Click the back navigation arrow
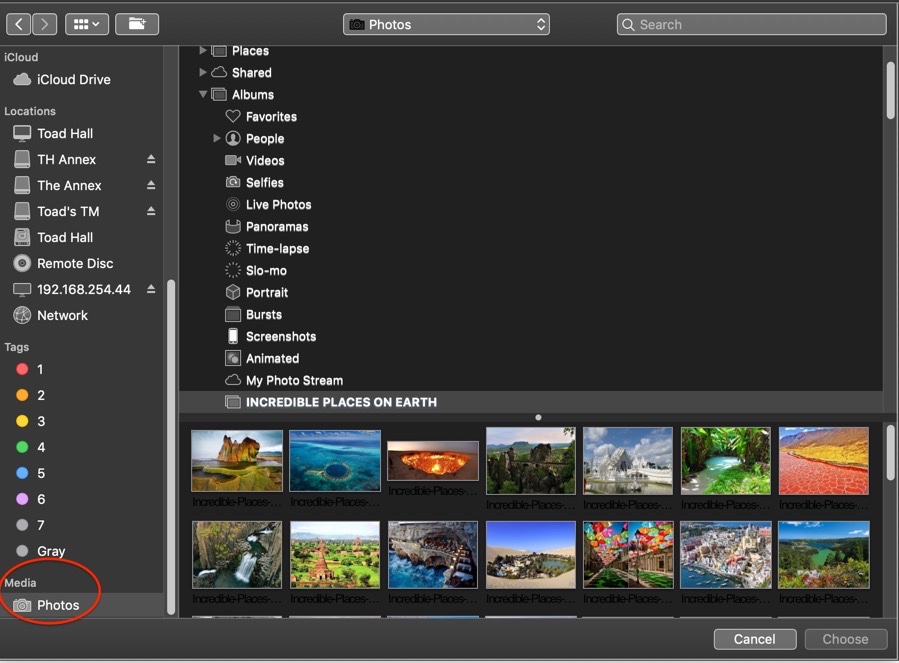Screen dimensions: 899x663 19,24
